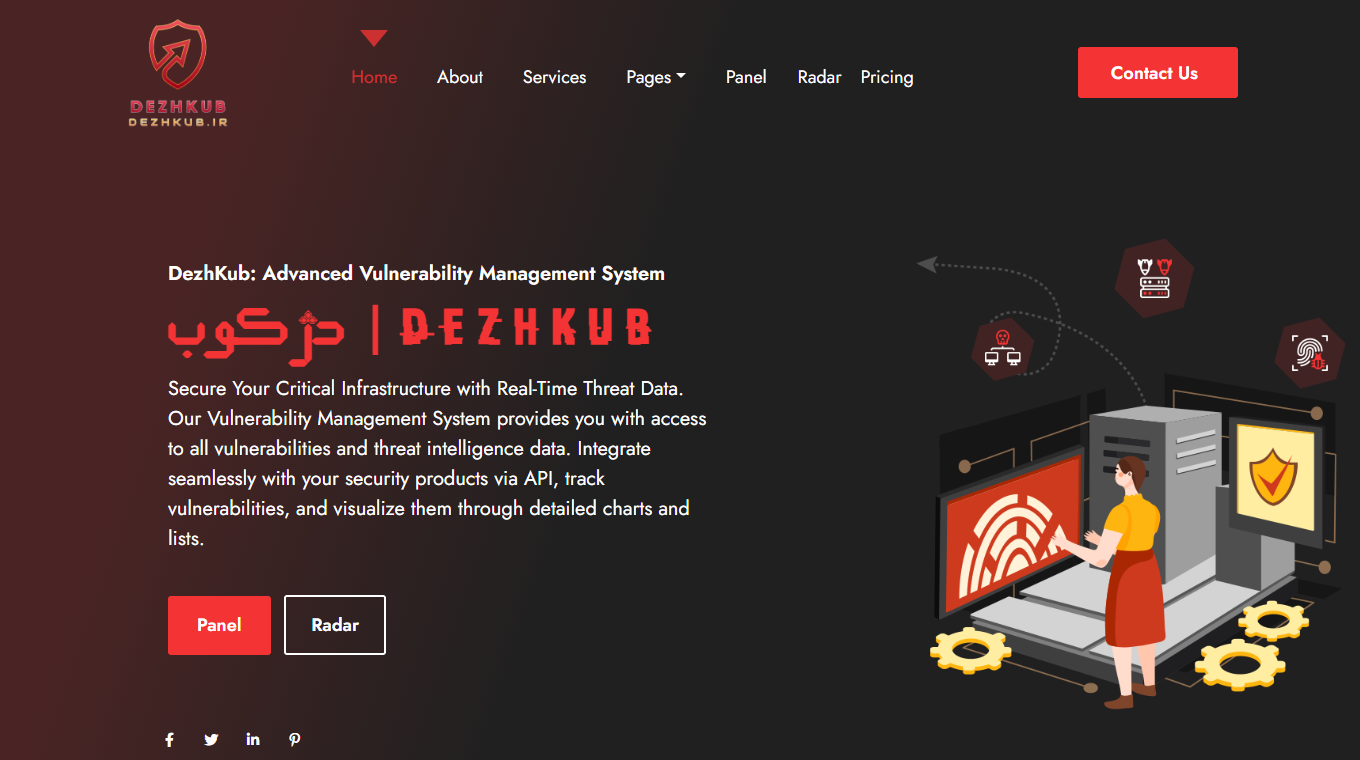Image resolution: width=1360 pixels, height=760 pixels.
Task: Select Radar in the top navigation
Action: [x=819, y=77]
